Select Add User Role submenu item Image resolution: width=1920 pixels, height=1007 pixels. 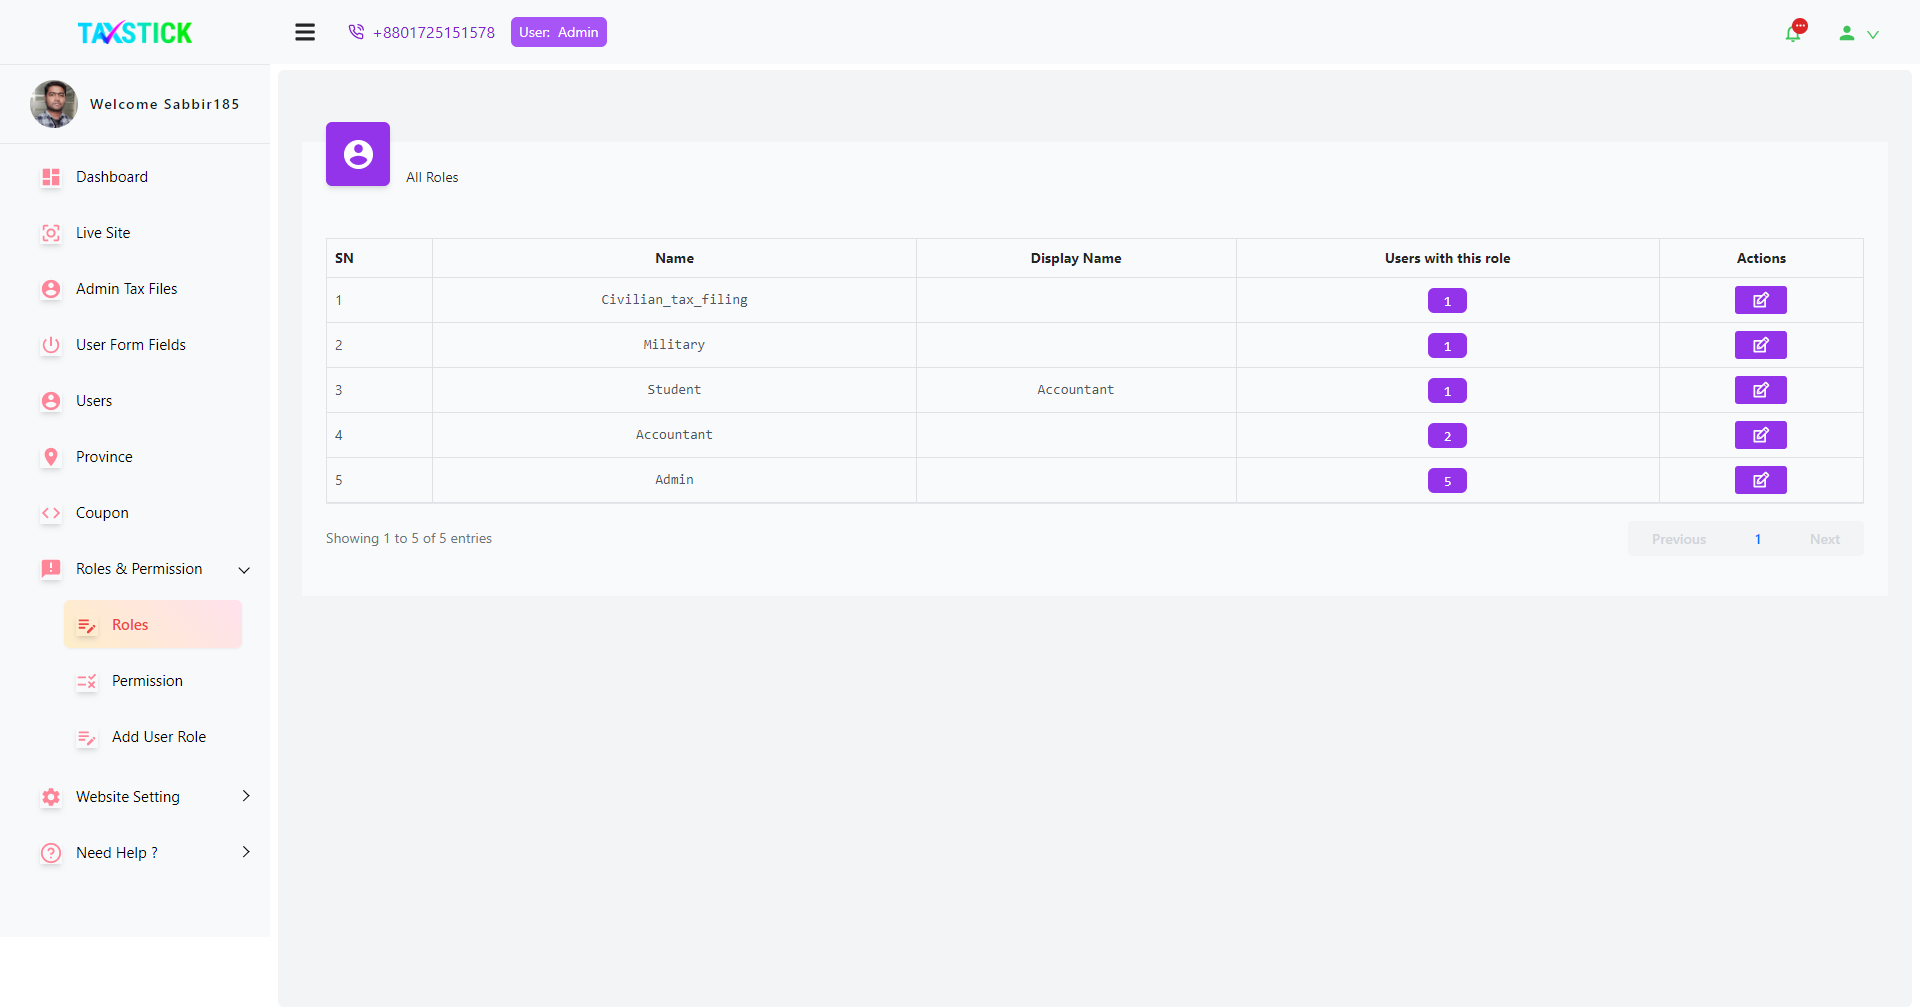159,737
